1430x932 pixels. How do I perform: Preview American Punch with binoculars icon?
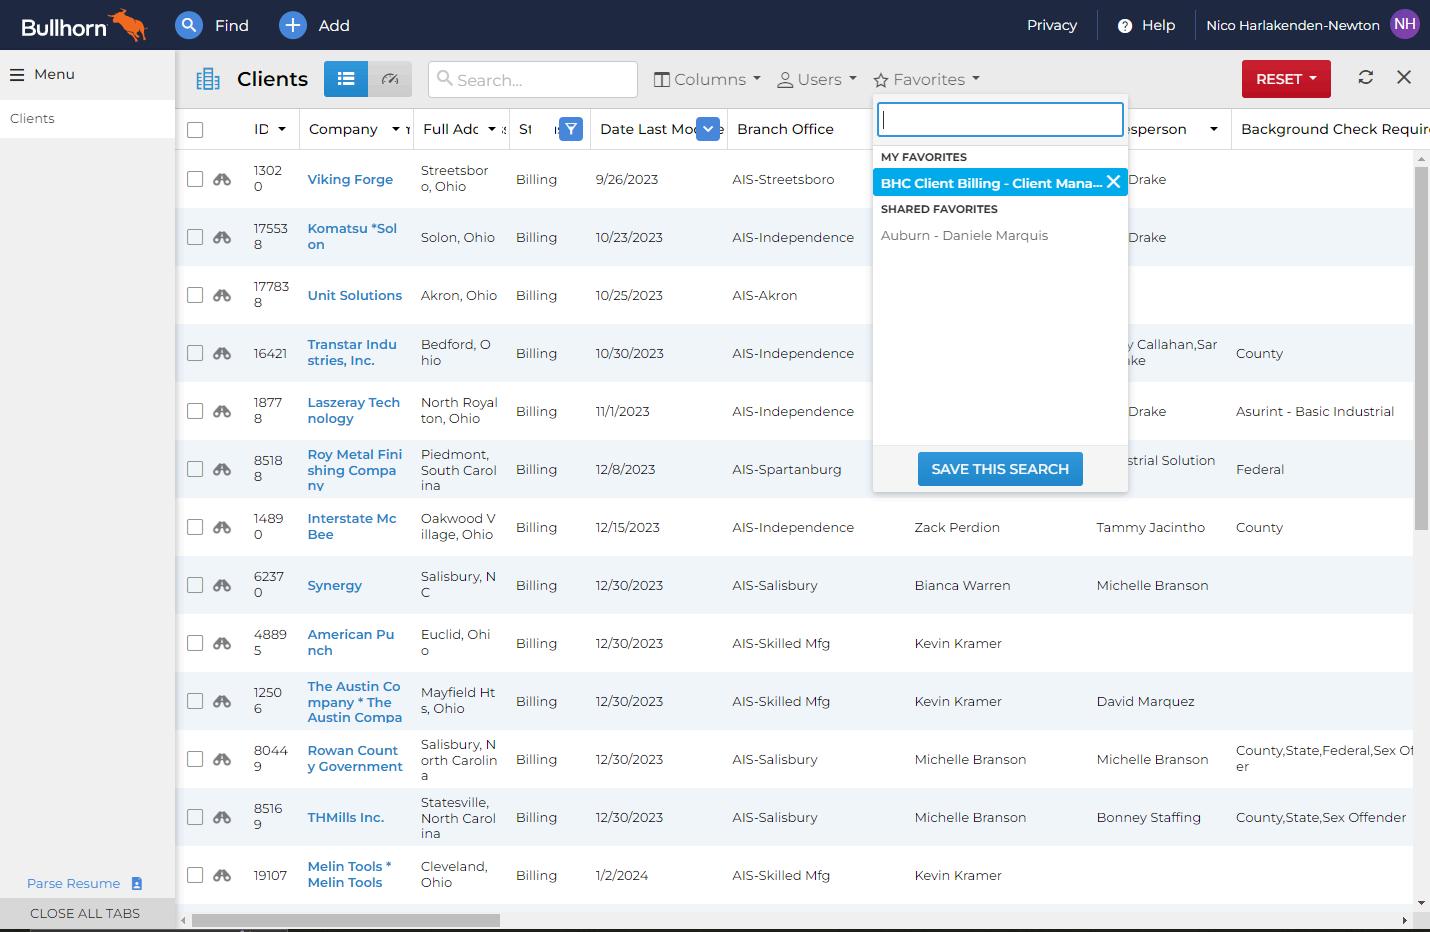tap(222, 643)
